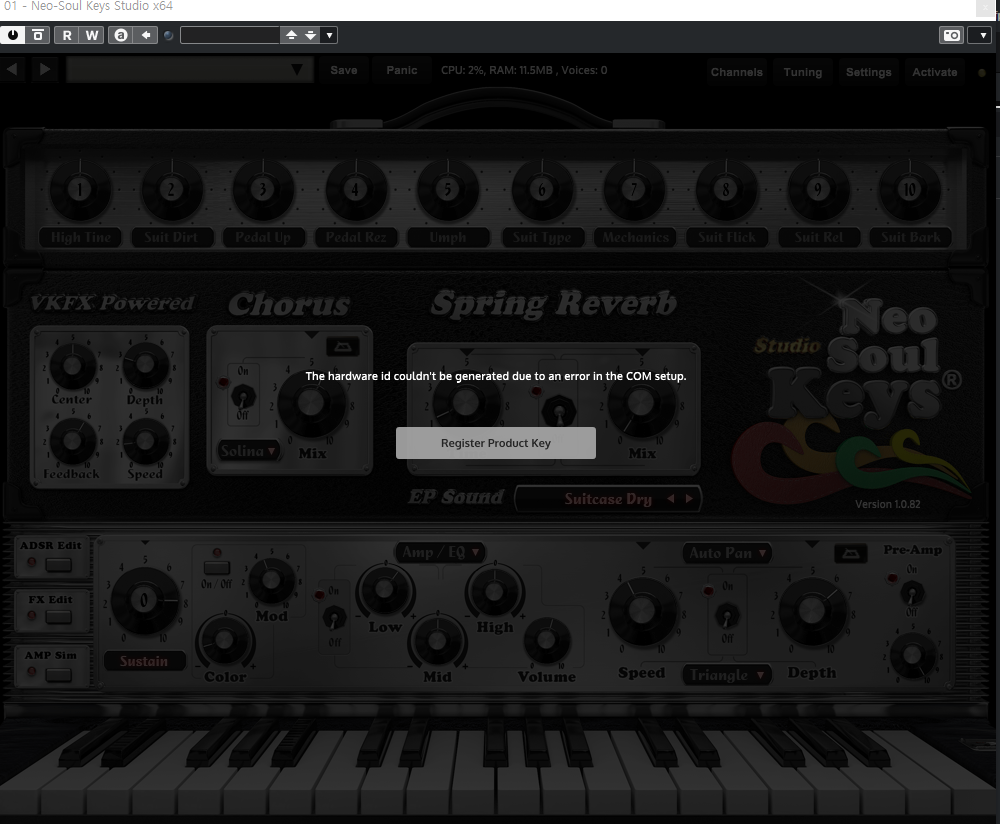This screenshot has width=1000, height=824.
Task: Select previous EP Sound with left arrow
Action: tap(670, 499)
